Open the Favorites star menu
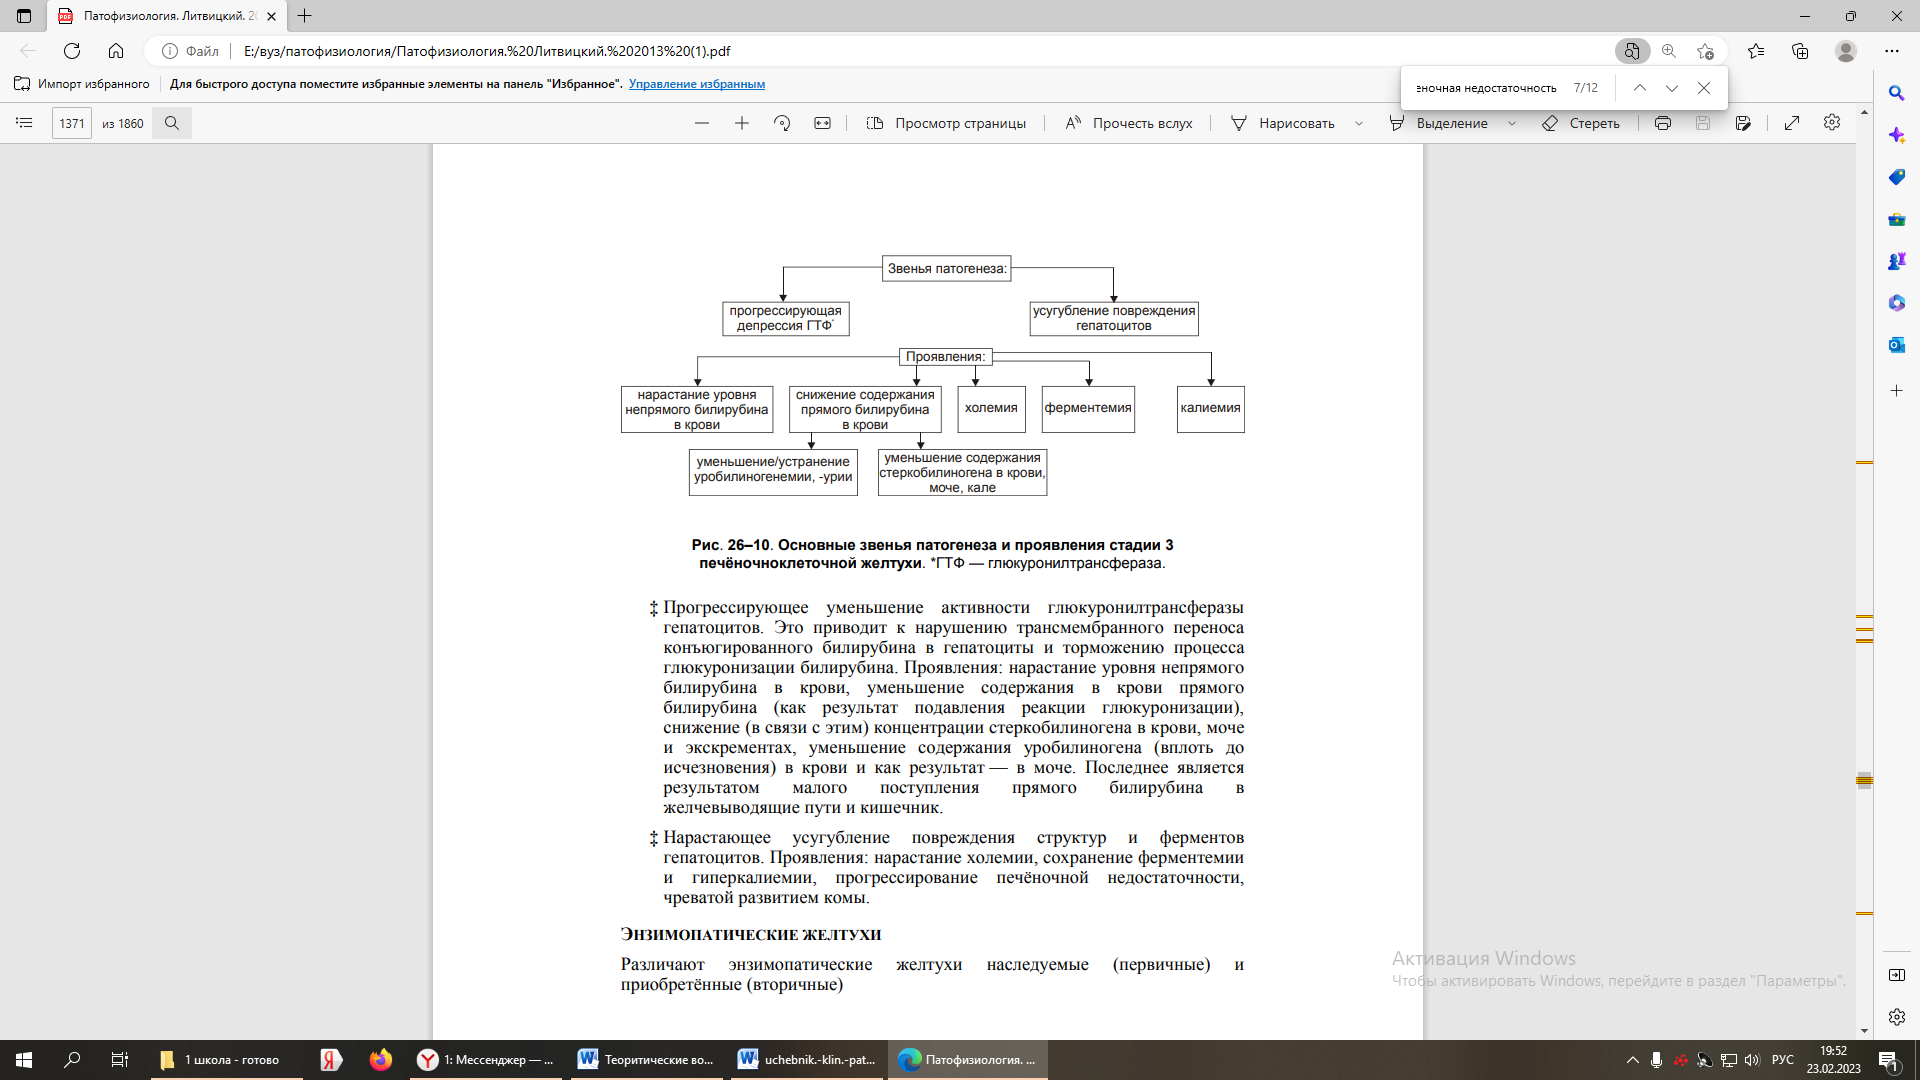1920x1080 pixels. [1756, 51]
